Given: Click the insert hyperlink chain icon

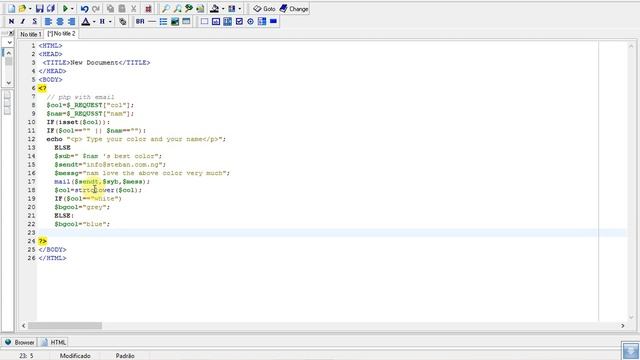Looking at the screenshot, I should tap(122, 21).
